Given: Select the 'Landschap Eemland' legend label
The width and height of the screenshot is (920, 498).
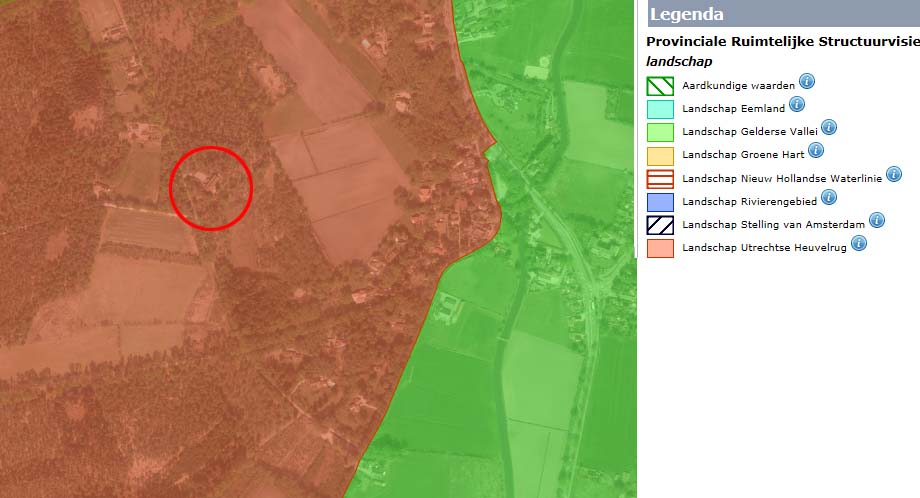Looking at the screenshot, I should 733,109.
